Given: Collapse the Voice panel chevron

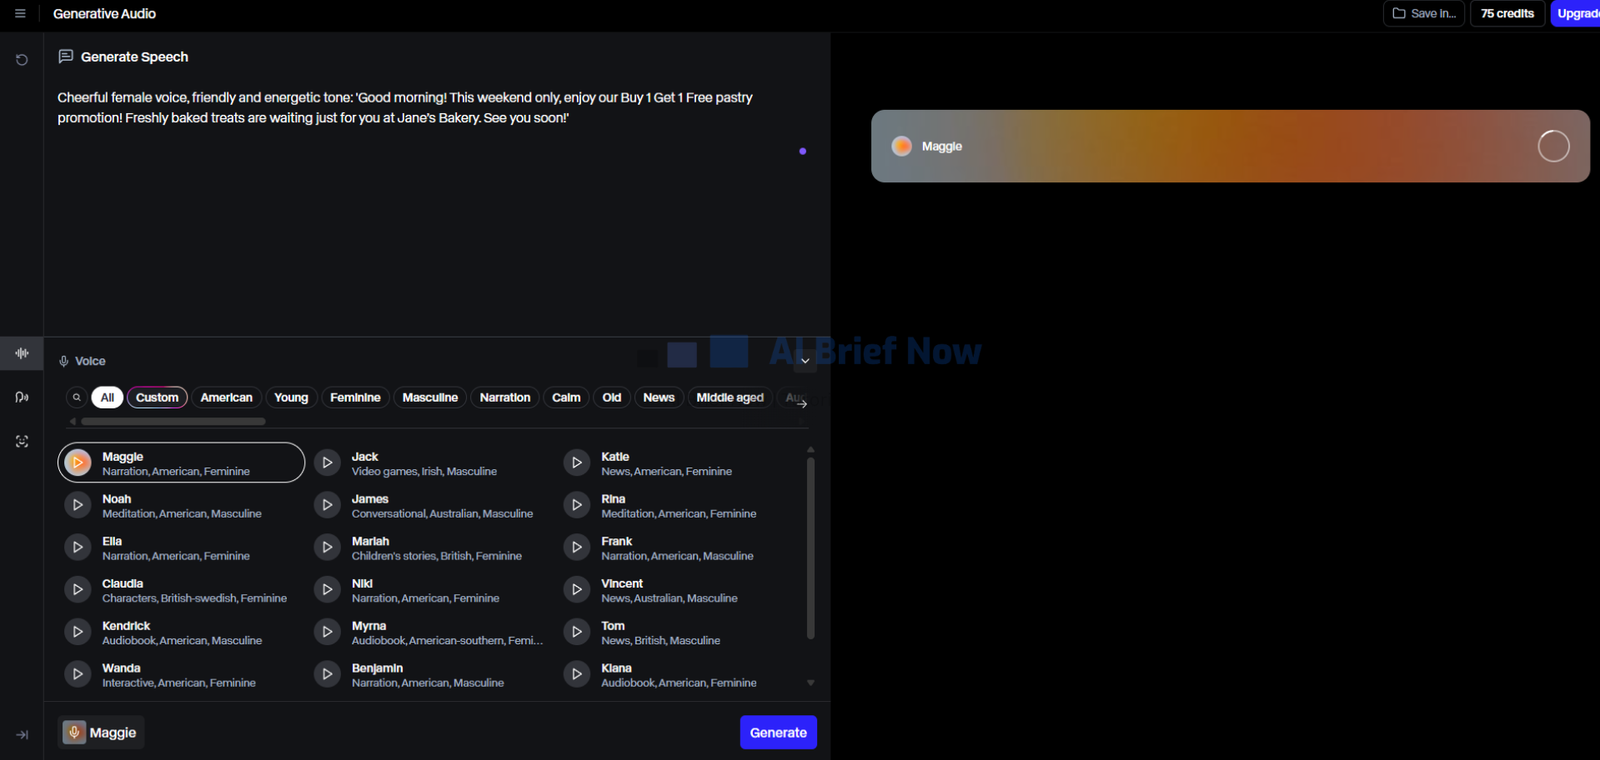Looking at the screenshot, I should tap(805, 361).
